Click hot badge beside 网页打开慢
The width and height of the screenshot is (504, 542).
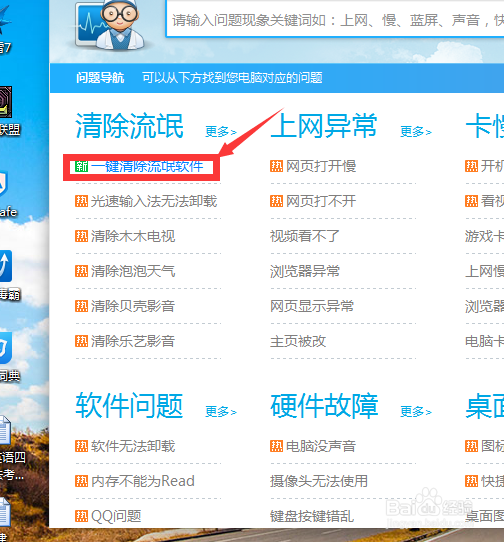277,166
